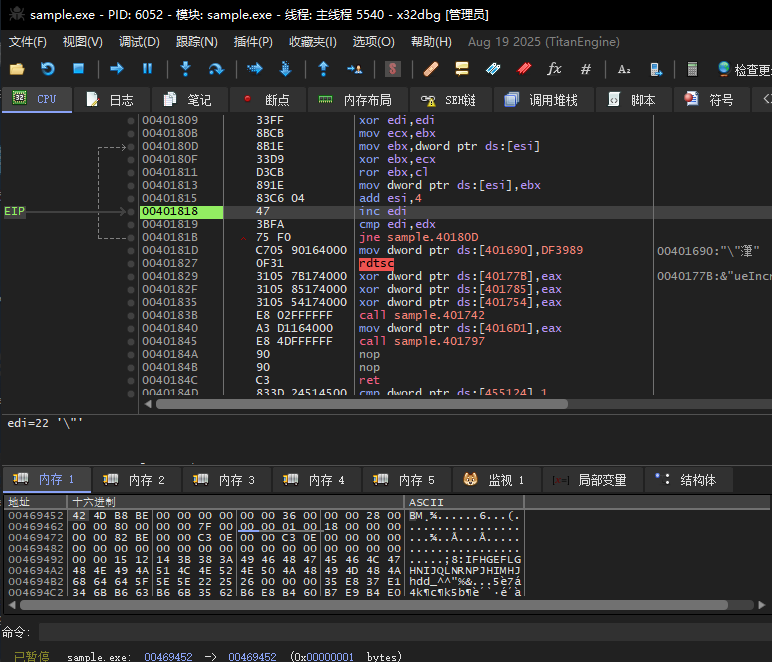The height and width of the screenshot is (662, 772).
Task: Restart the debugged program via restart icon
Action: 48,69
